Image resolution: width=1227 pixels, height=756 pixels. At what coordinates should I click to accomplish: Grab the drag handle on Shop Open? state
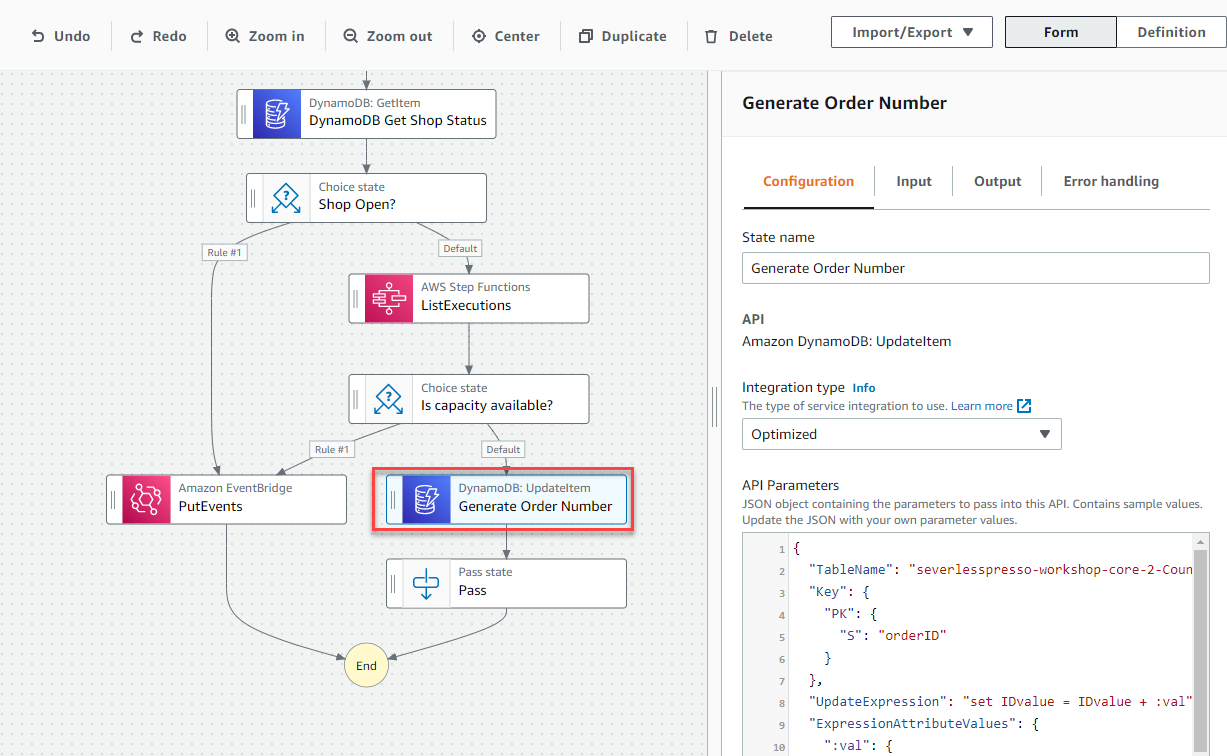pyautogui.click(x=255, y=198)
